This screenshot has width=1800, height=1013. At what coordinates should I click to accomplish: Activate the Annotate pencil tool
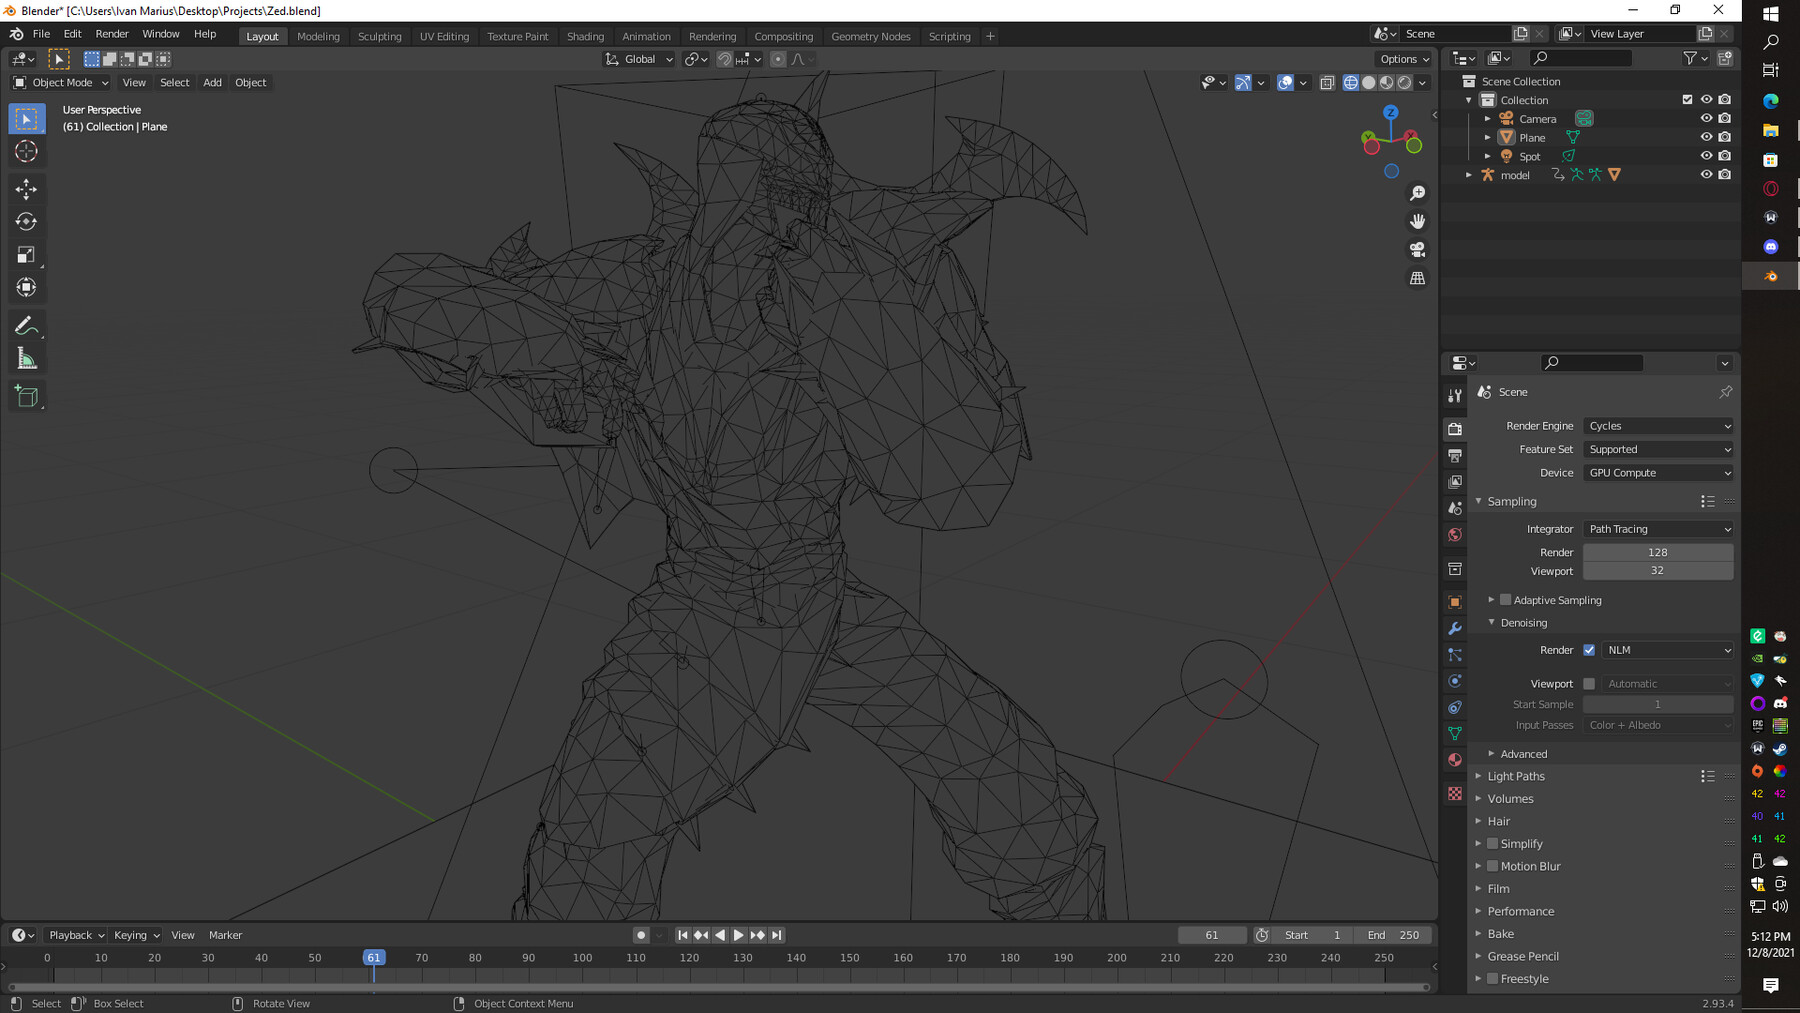click(27, 326)
